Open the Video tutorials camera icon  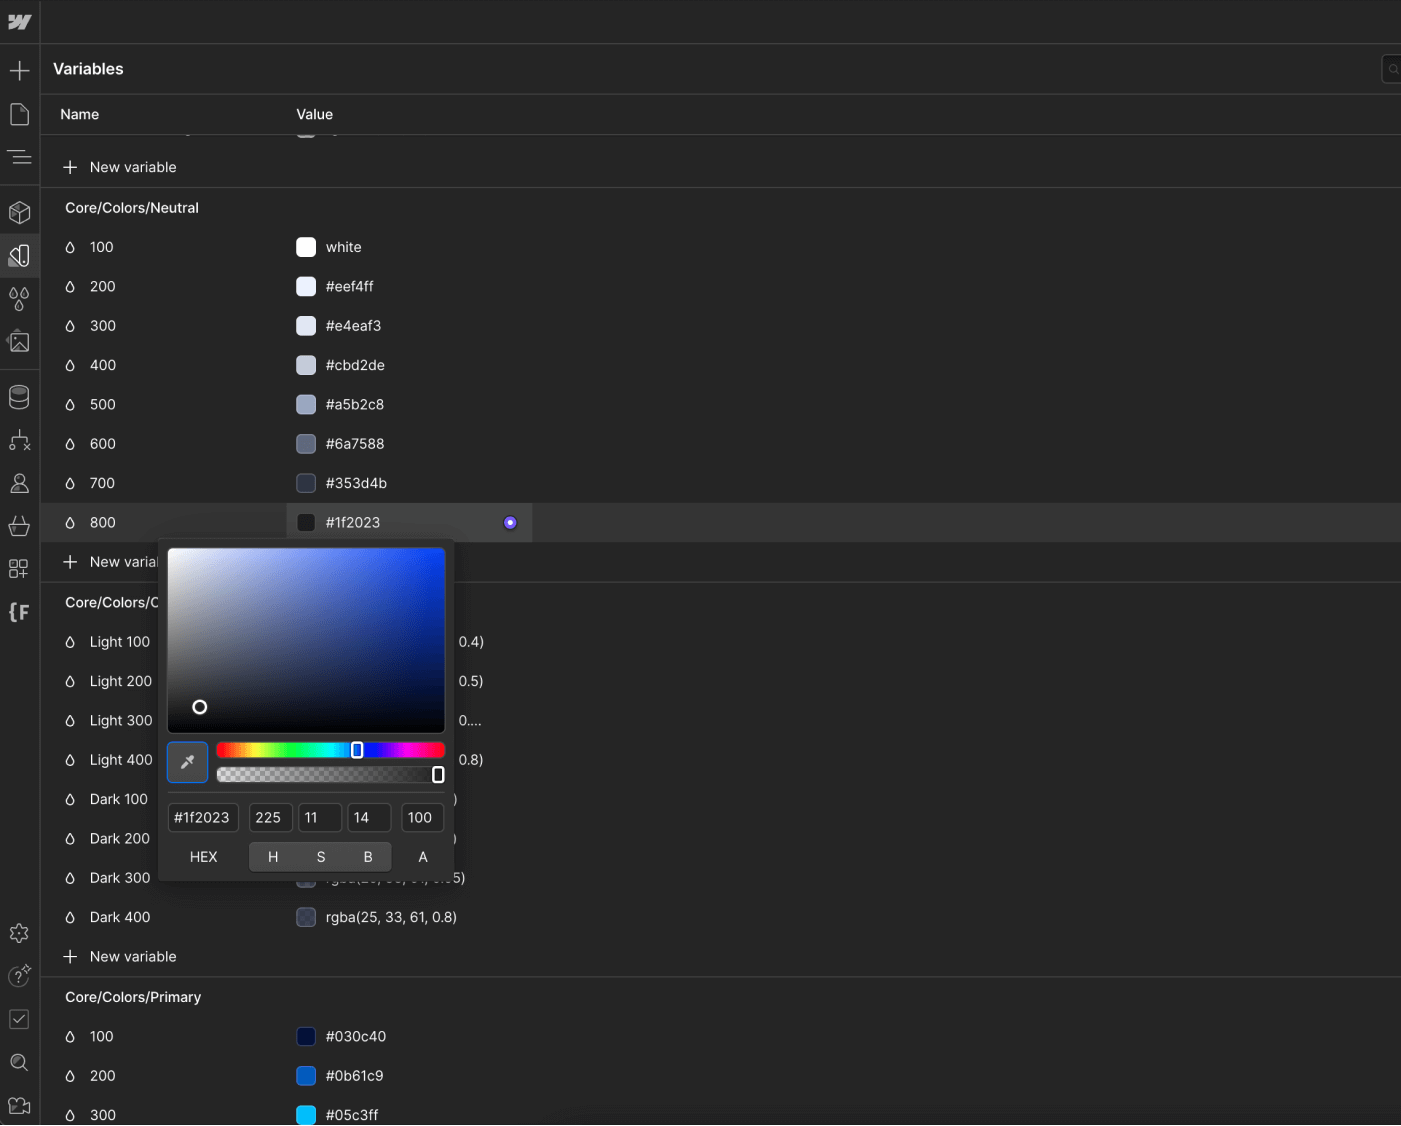coord(19,1105)
